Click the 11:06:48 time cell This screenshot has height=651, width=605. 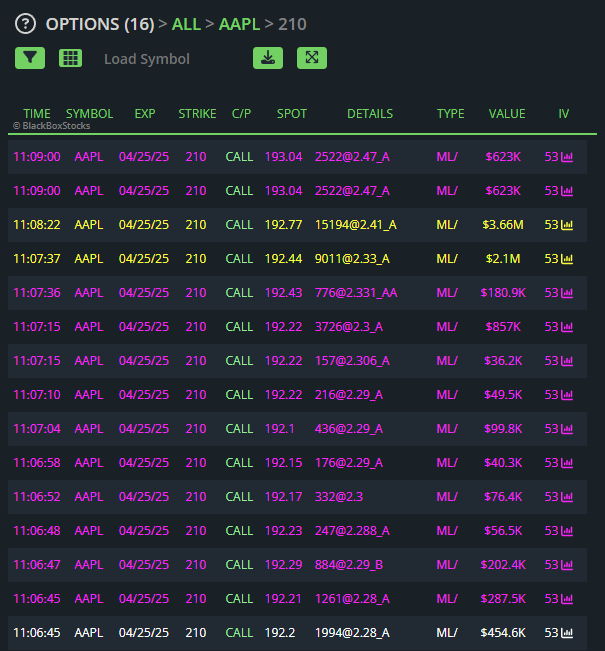37,531
